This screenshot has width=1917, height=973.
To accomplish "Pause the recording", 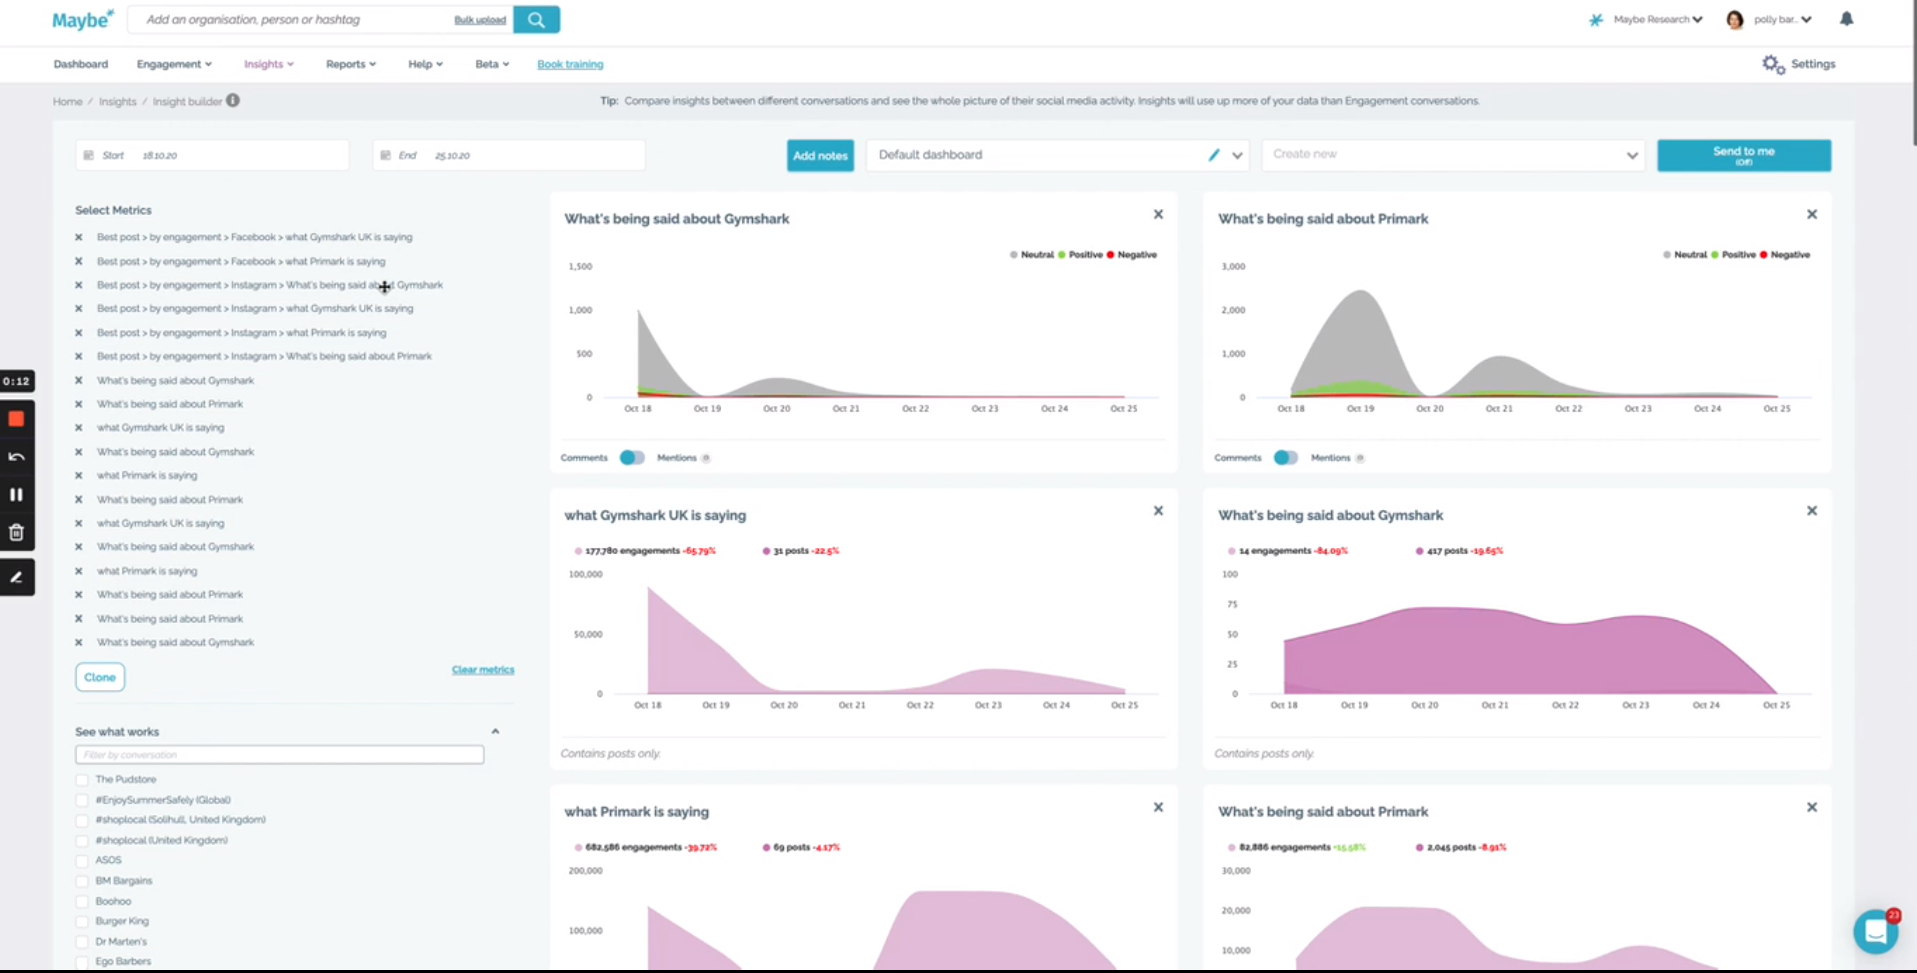I will (16, 494).
